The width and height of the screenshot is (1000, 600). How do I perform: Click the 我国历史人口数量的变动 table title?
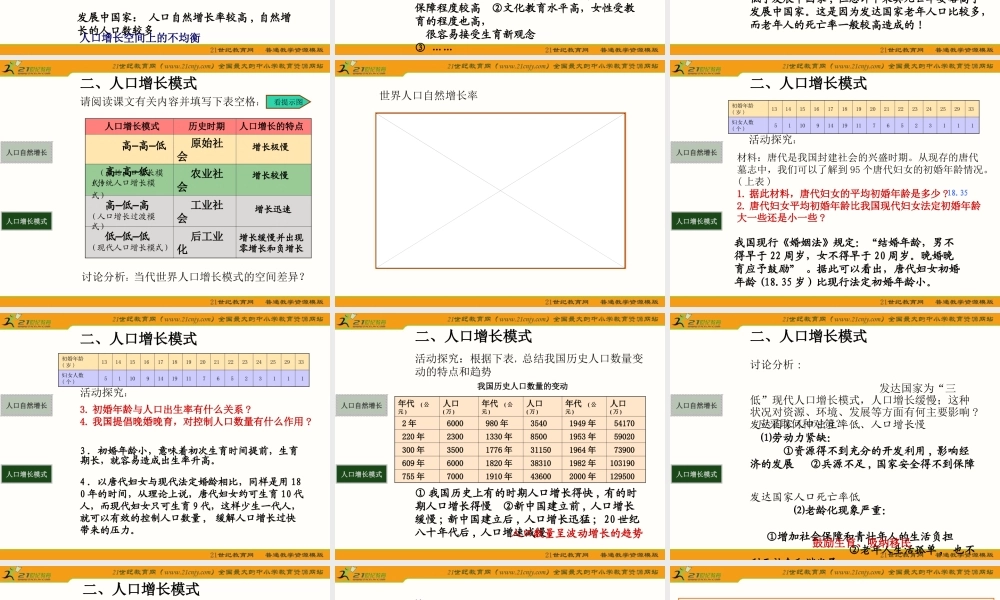point(522,386)
